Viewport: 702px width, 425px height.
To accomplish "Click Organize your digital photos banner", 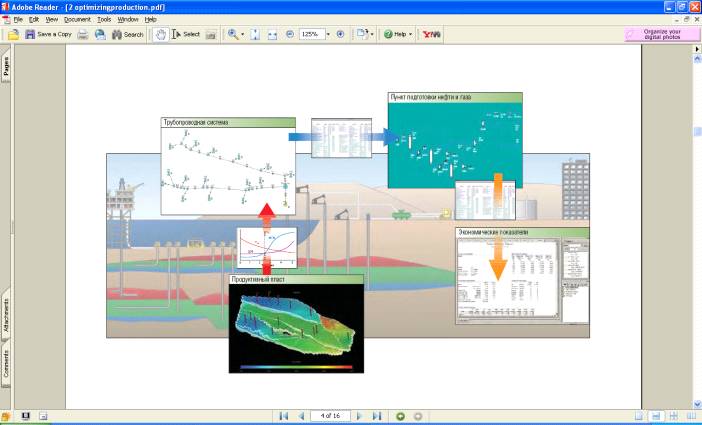I will click(662, 34).
